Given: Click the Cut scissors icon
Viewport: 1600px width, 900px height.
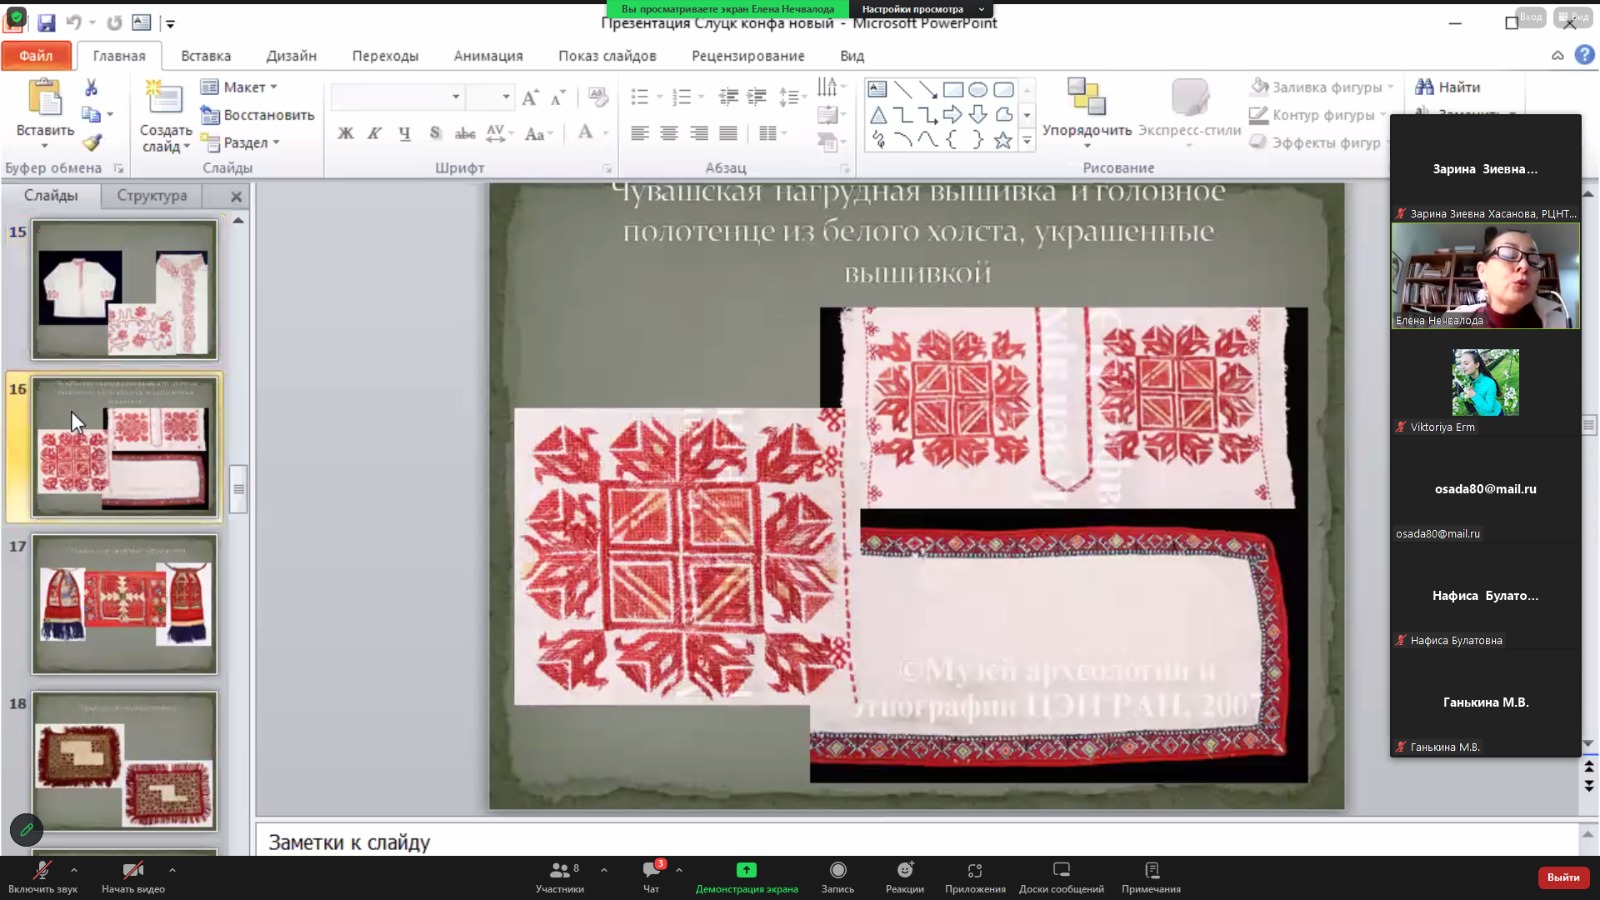Looking at the screenshot, I should click(x=91, y=88).
